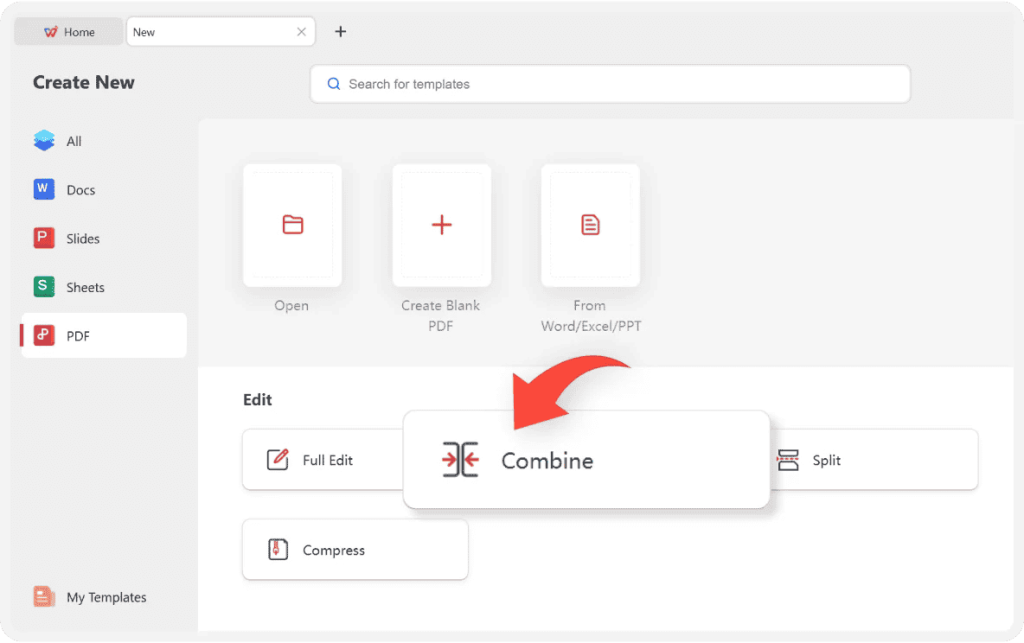Screen dimensions: 1024x643
Task: Open My Templates icon
Action: (x=44, y=597)
